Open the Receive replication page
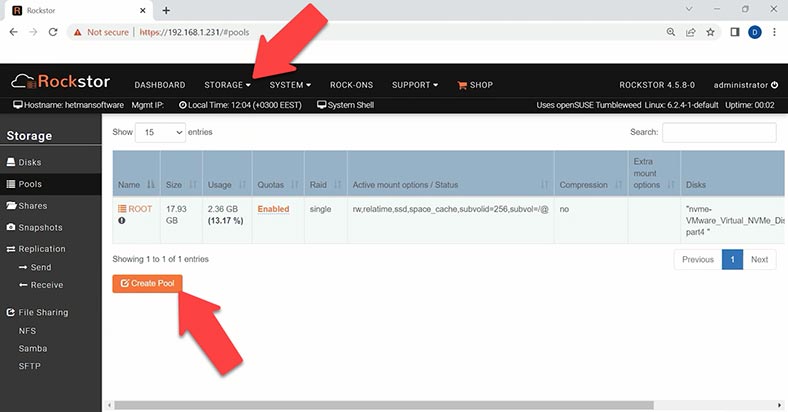This screenshot has width=788, height=412. tap(41, 285)
